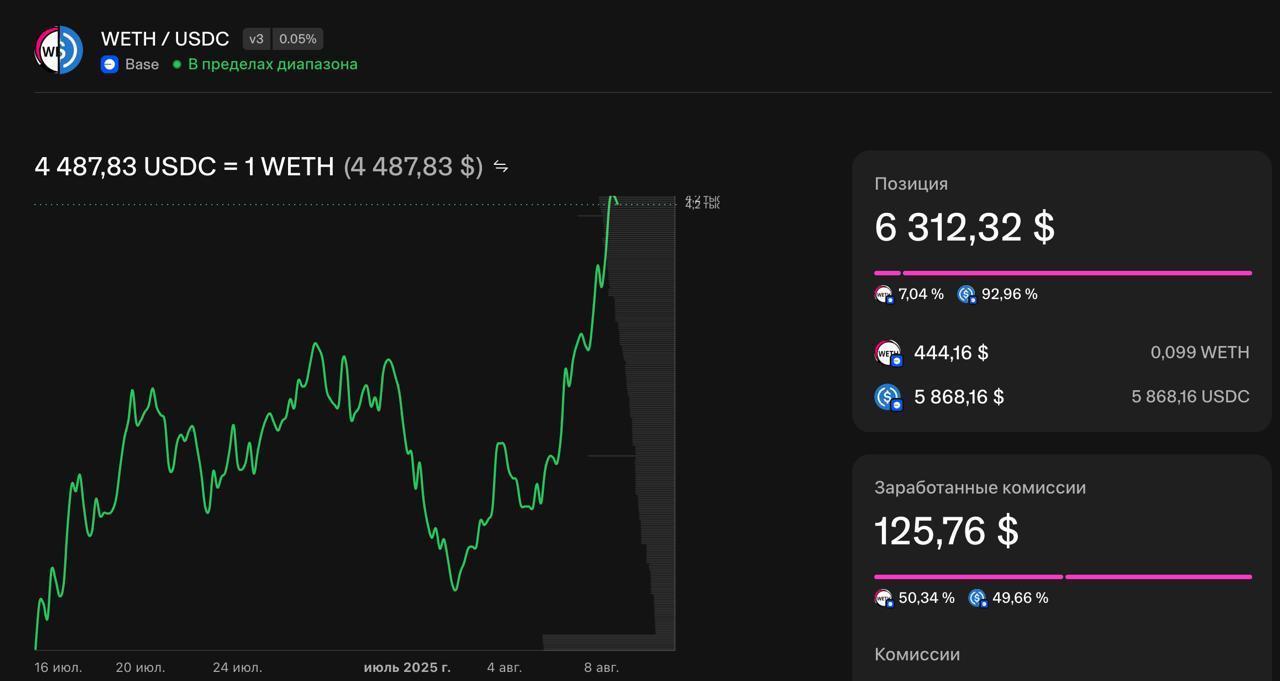Click the long USDC segment of the position bar
1280x681 pixels.
[x=1077, y=272]
